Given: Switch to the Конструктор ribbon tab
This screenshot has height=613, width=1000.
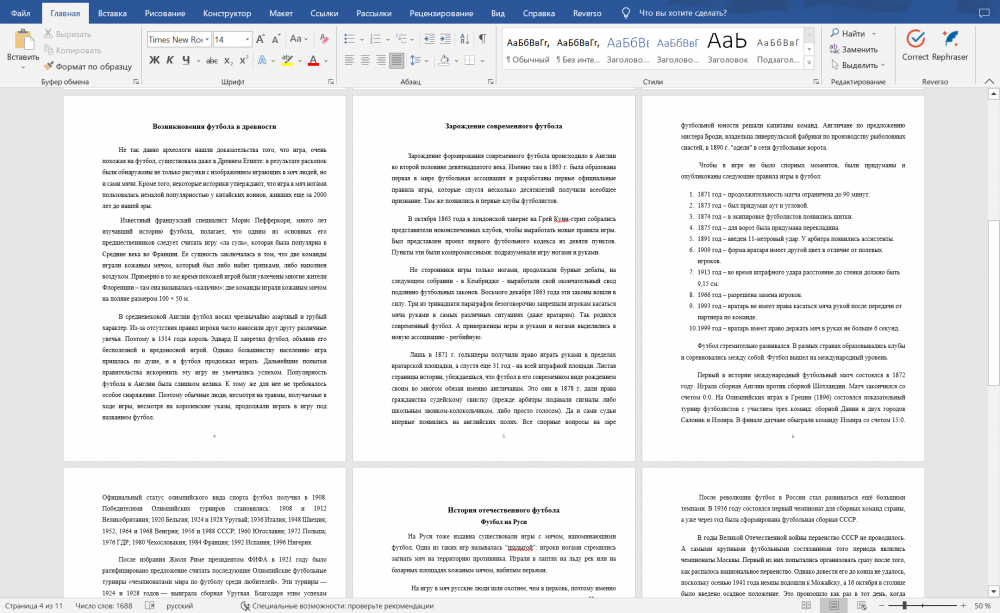Looking at the screenshot, I should click(227, 13).
